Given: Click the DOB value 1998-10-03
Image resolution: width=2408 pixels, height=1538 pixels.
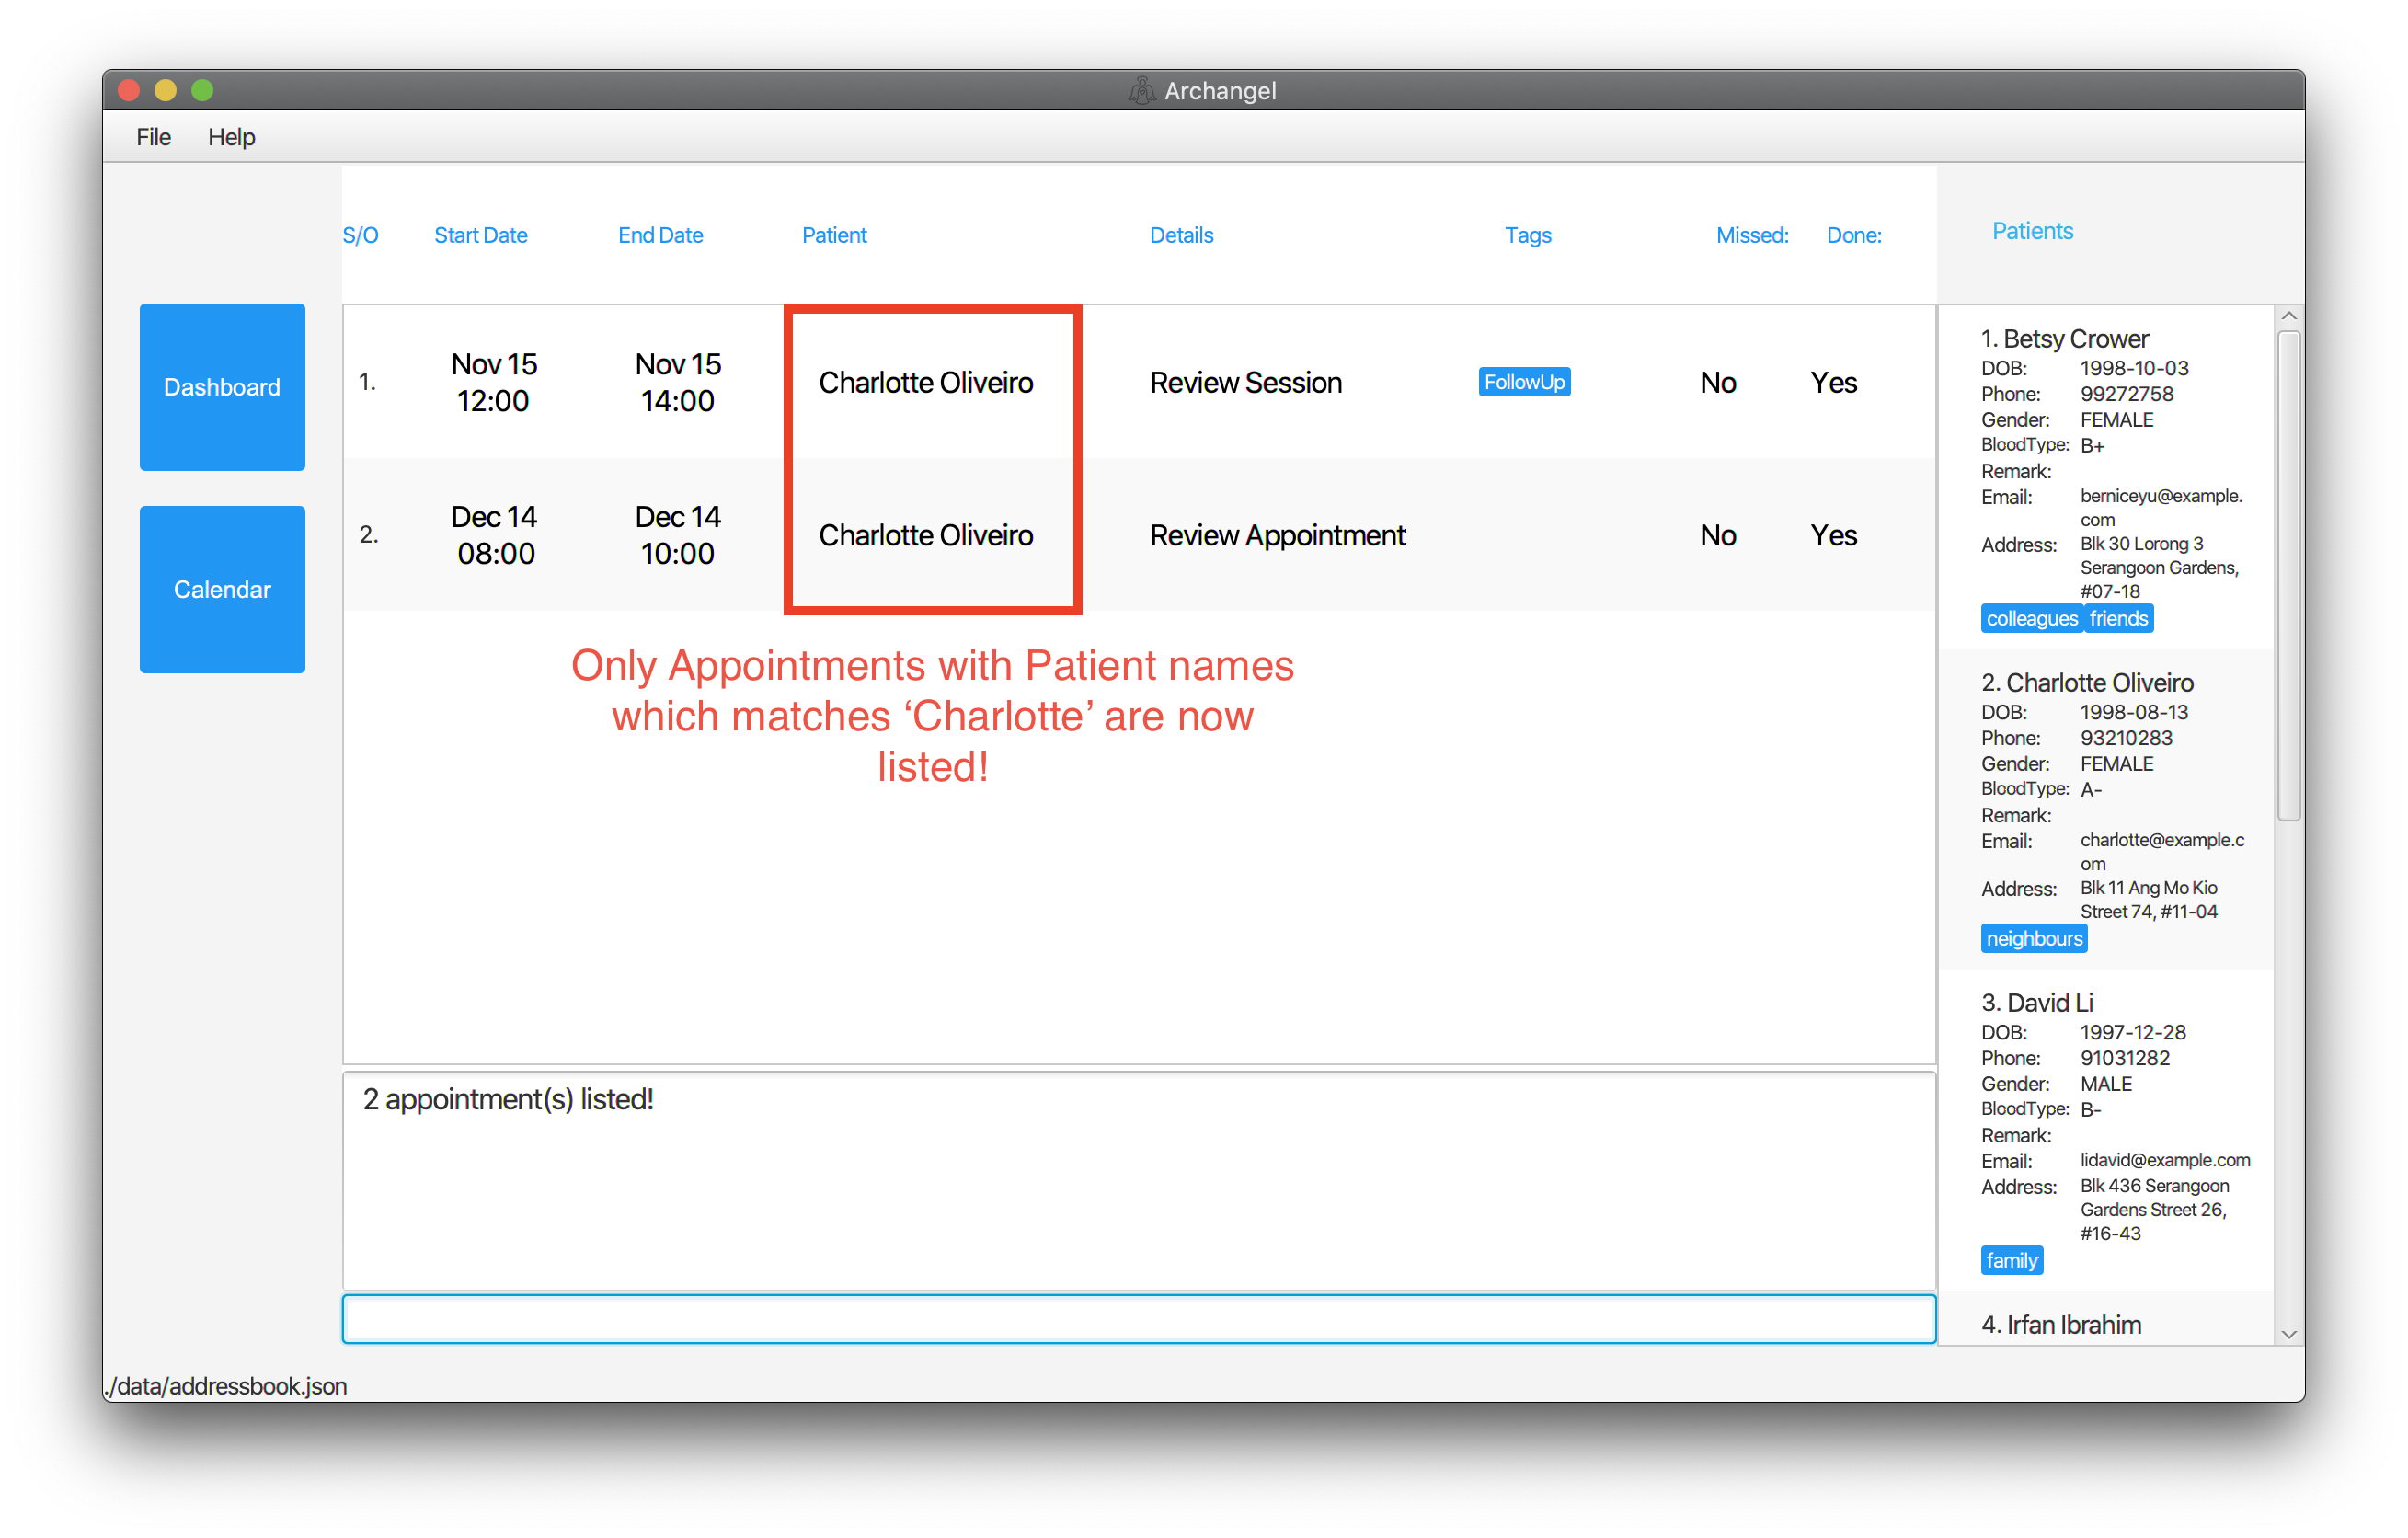Looking at the screenshot, I should [x=2134, y=368].
